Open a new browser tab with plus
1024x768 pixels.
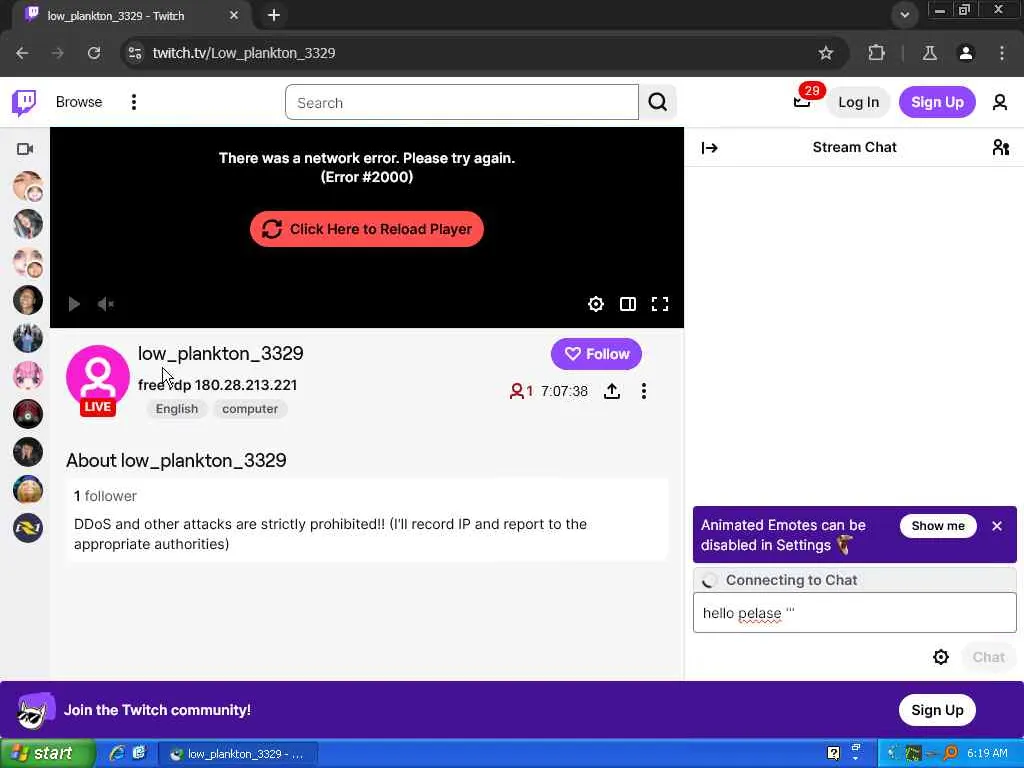point(274,15)
